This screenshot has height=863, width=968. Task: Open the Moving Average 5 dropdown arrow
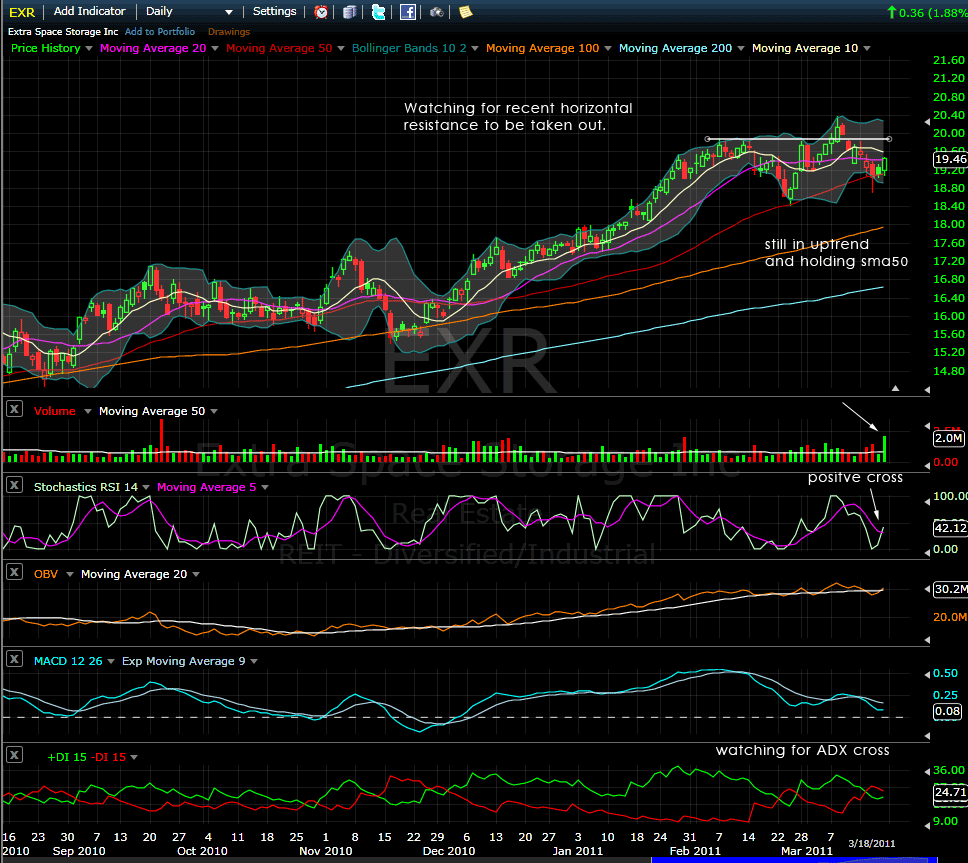click(x=265, y=487)
